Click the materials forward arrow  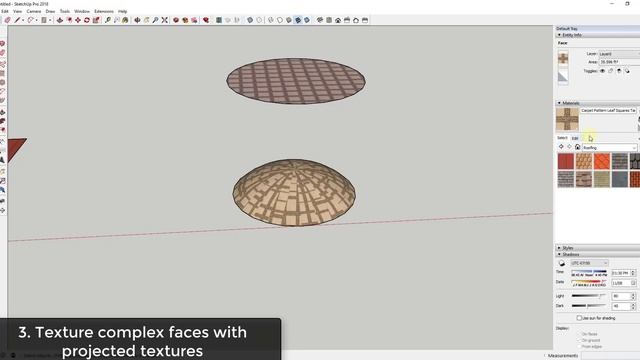(x=569, y=147)
